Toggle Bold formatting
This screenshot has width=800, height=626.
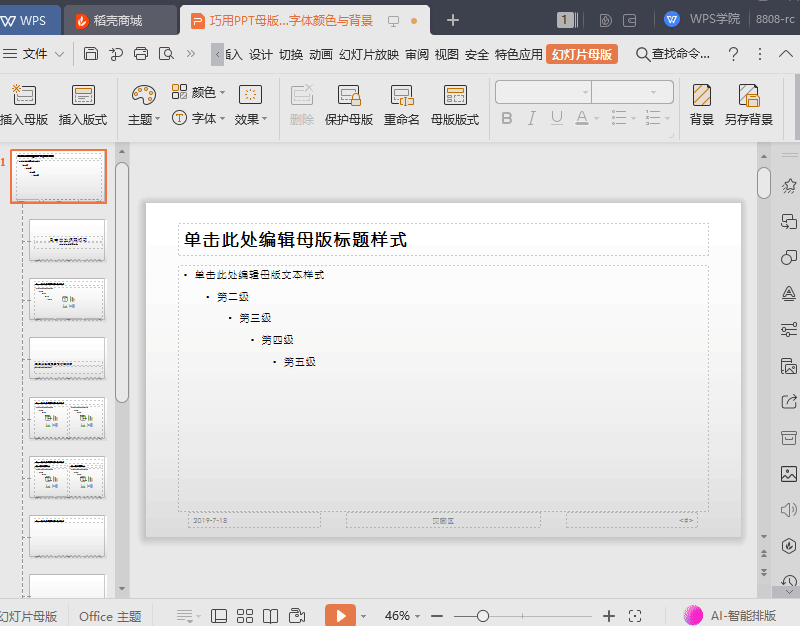click(x=507, y=118)
